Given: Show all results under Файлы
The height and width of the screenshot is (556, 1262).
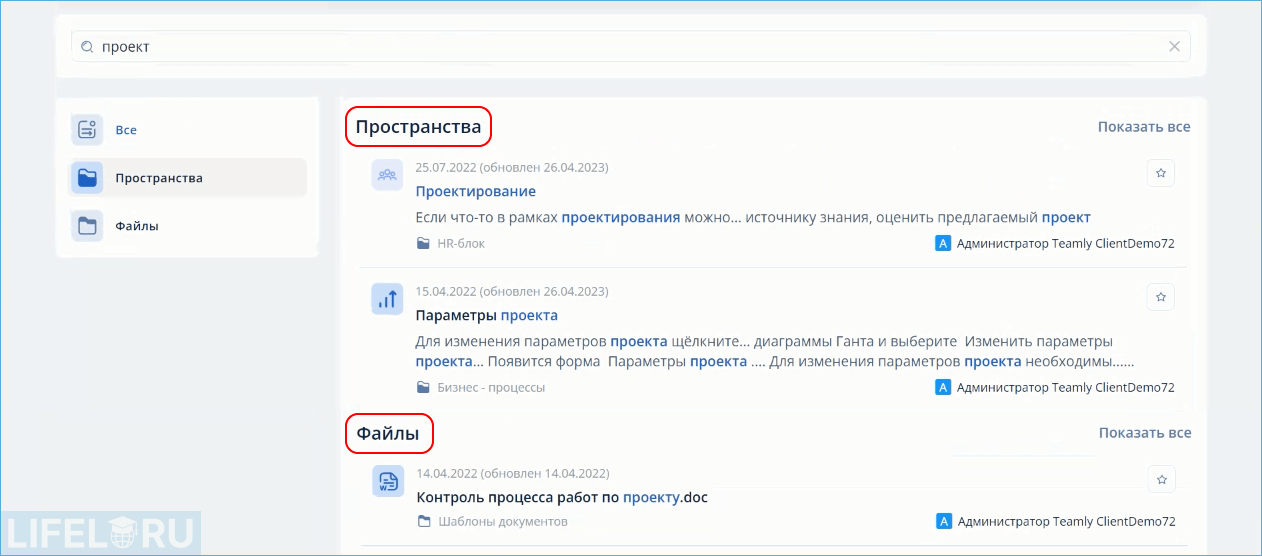Looking at the screenshot, I should pos(1145,433).
